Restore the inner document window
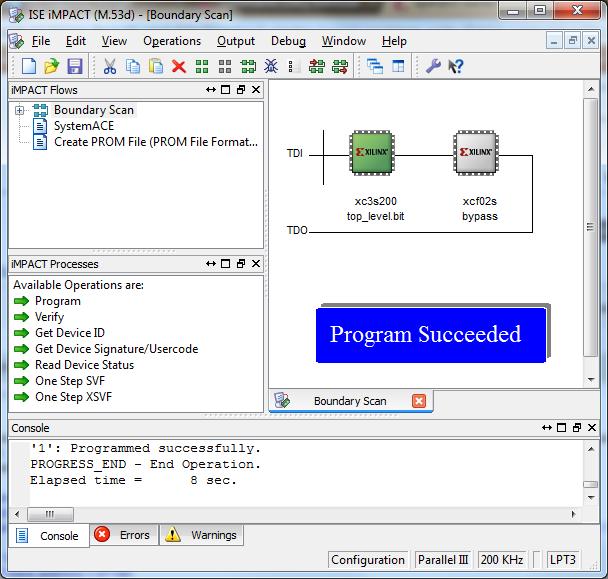This screenshot has height=579, width=608. coord(572,40)
